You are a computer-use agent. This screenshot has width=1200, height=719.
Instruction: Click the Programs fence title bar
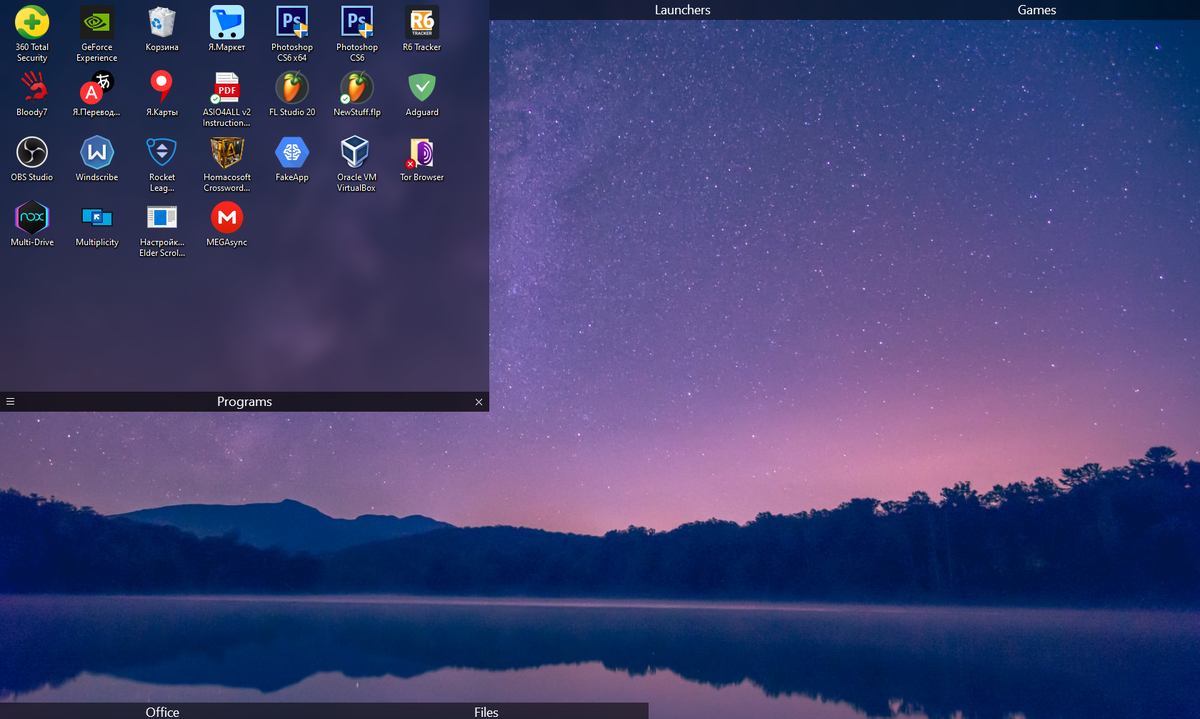244,402
